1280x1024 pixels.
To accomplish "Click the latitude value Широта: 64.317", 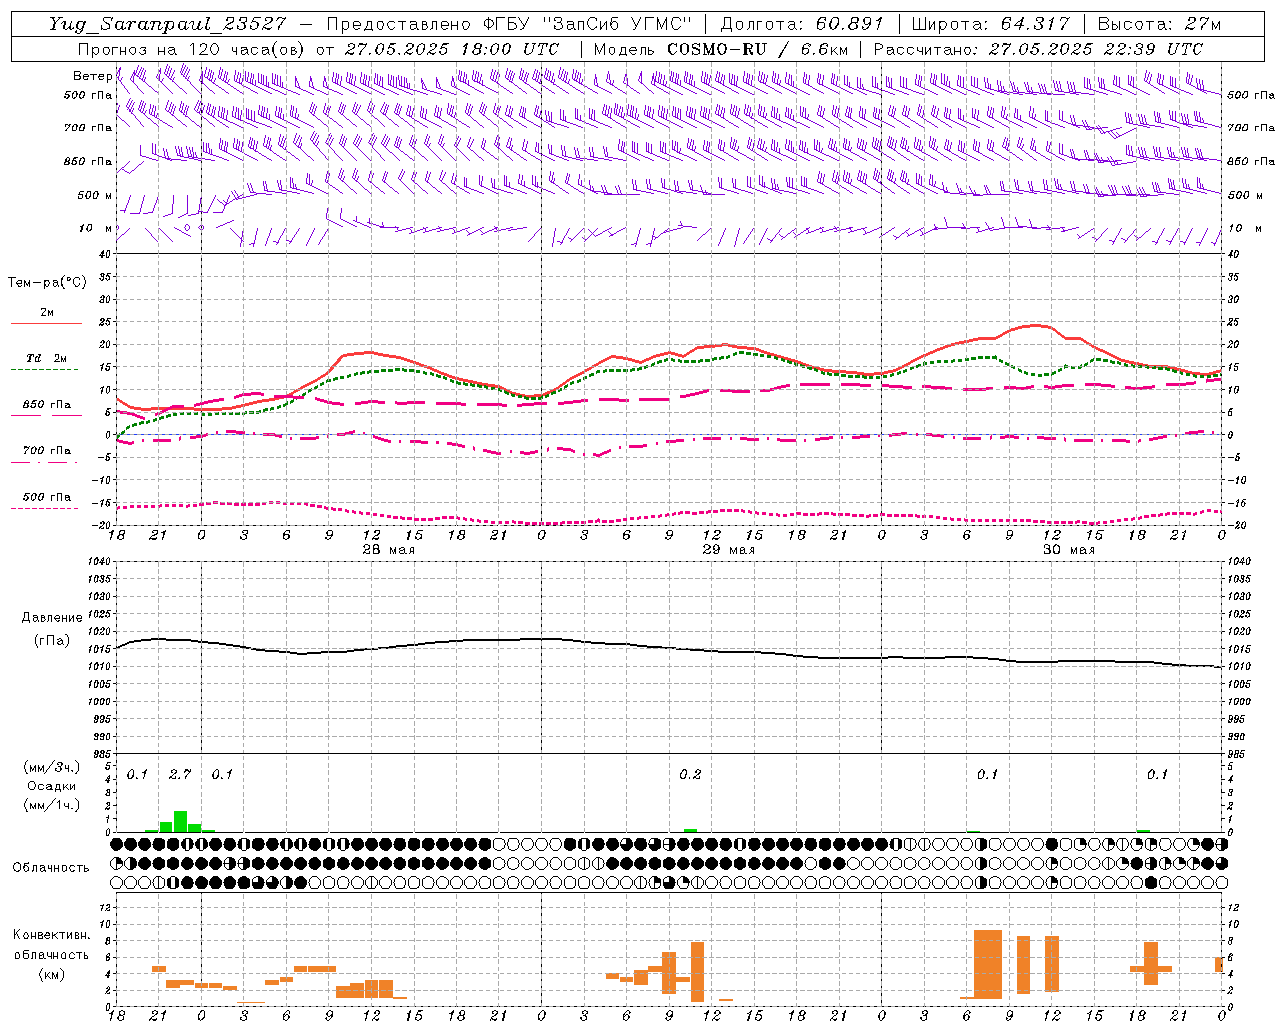I will [990, 24].
